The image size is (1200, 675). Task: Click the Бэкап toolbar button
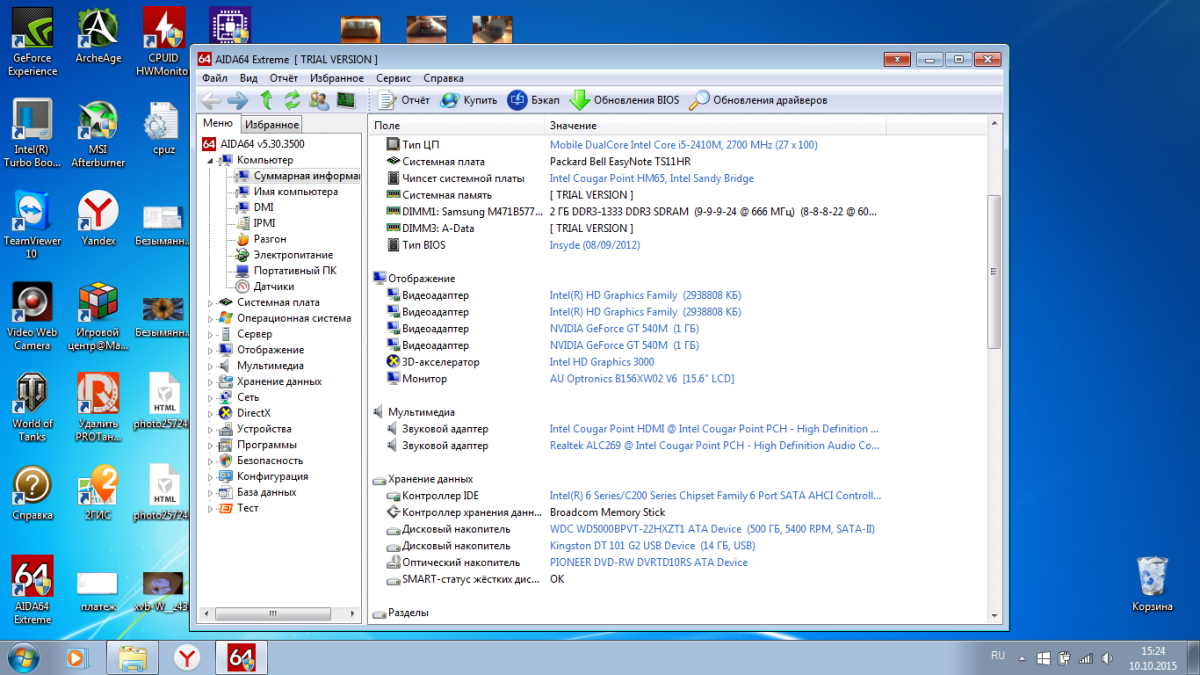coord(534,100)
